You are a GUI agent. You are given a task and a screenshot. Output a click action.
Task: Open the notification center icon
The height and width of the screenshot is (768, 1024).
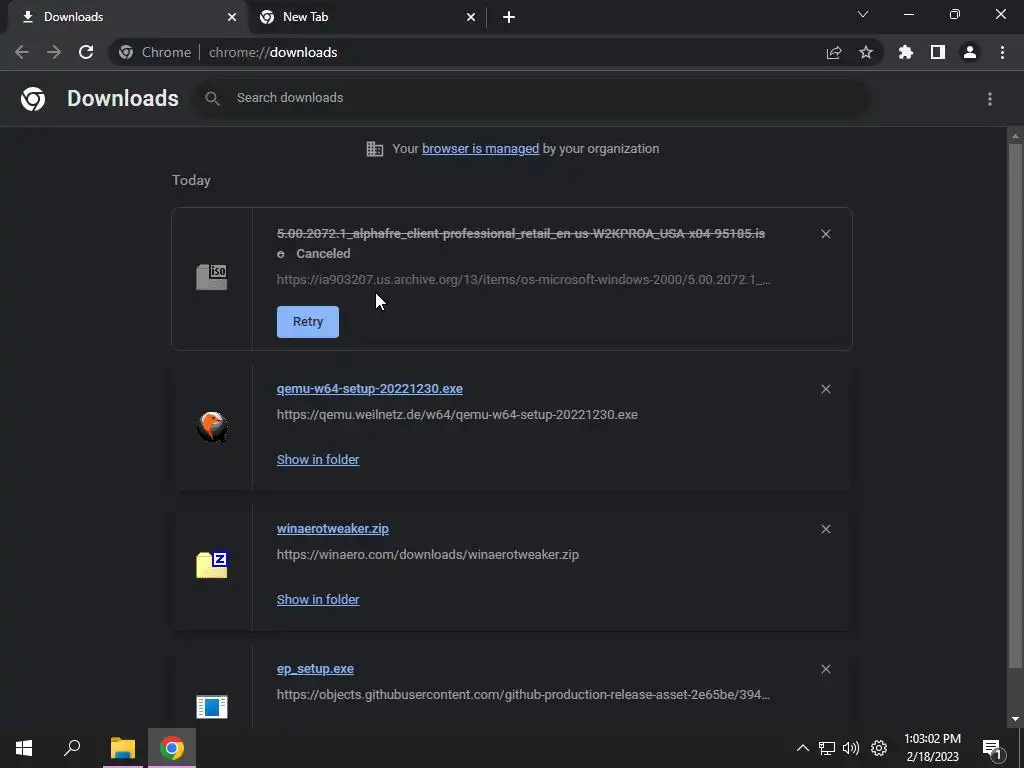click(x=993, y=748)
